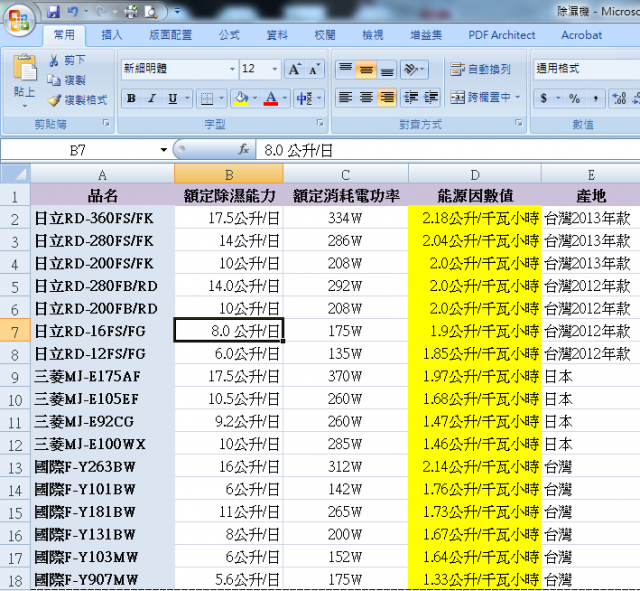Image resolution: width=640 pixels, height=591 pixels.
Task: Click the phonetic guide icon
Action: pyautogui.click(x=304, y=98)
